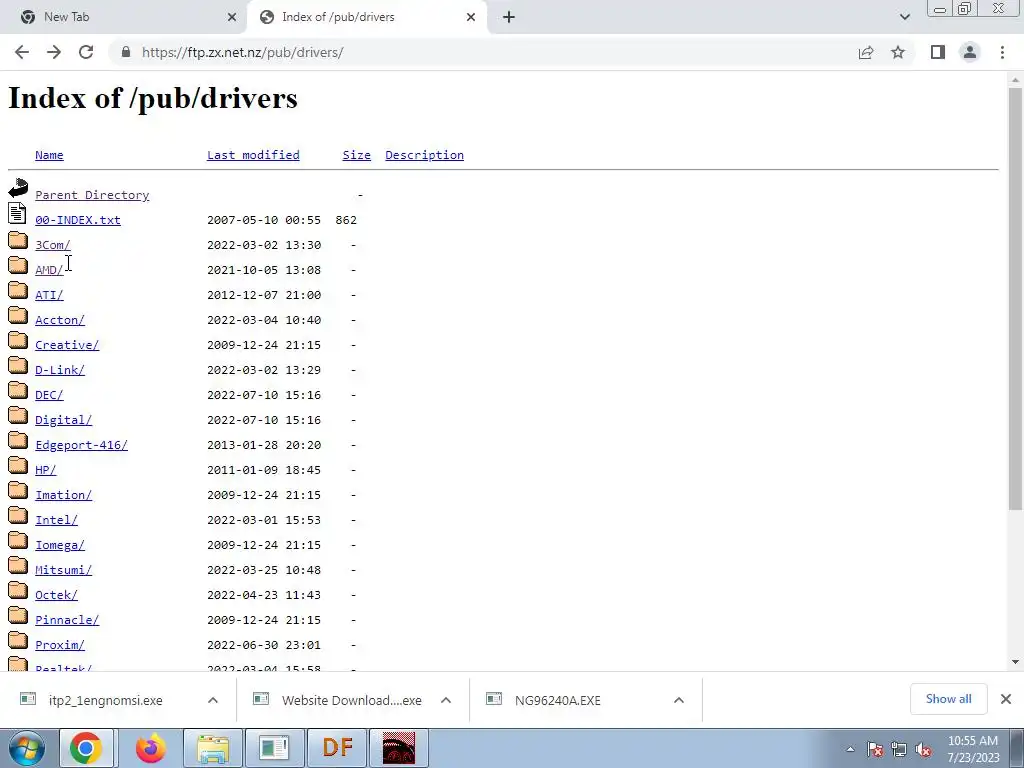
Task: Sort listing by Size
Action: pyautogui.click(x=357, y=155)
